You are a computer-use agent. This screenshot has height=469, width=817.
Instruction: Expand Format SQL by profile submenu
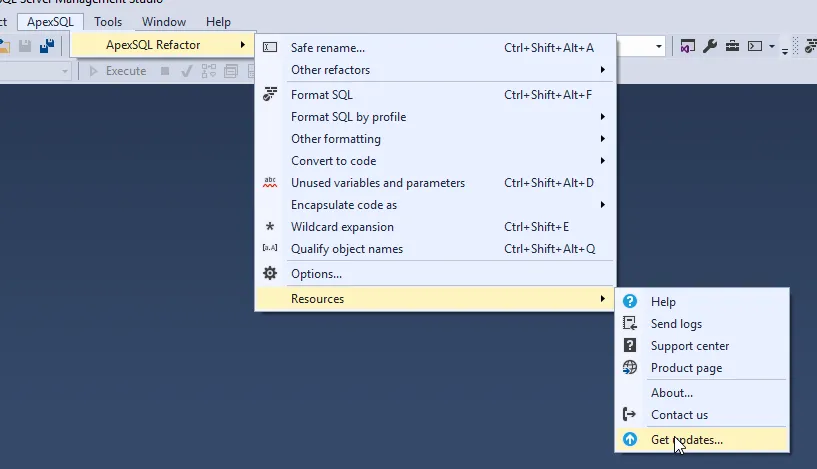tap(435, 117)
